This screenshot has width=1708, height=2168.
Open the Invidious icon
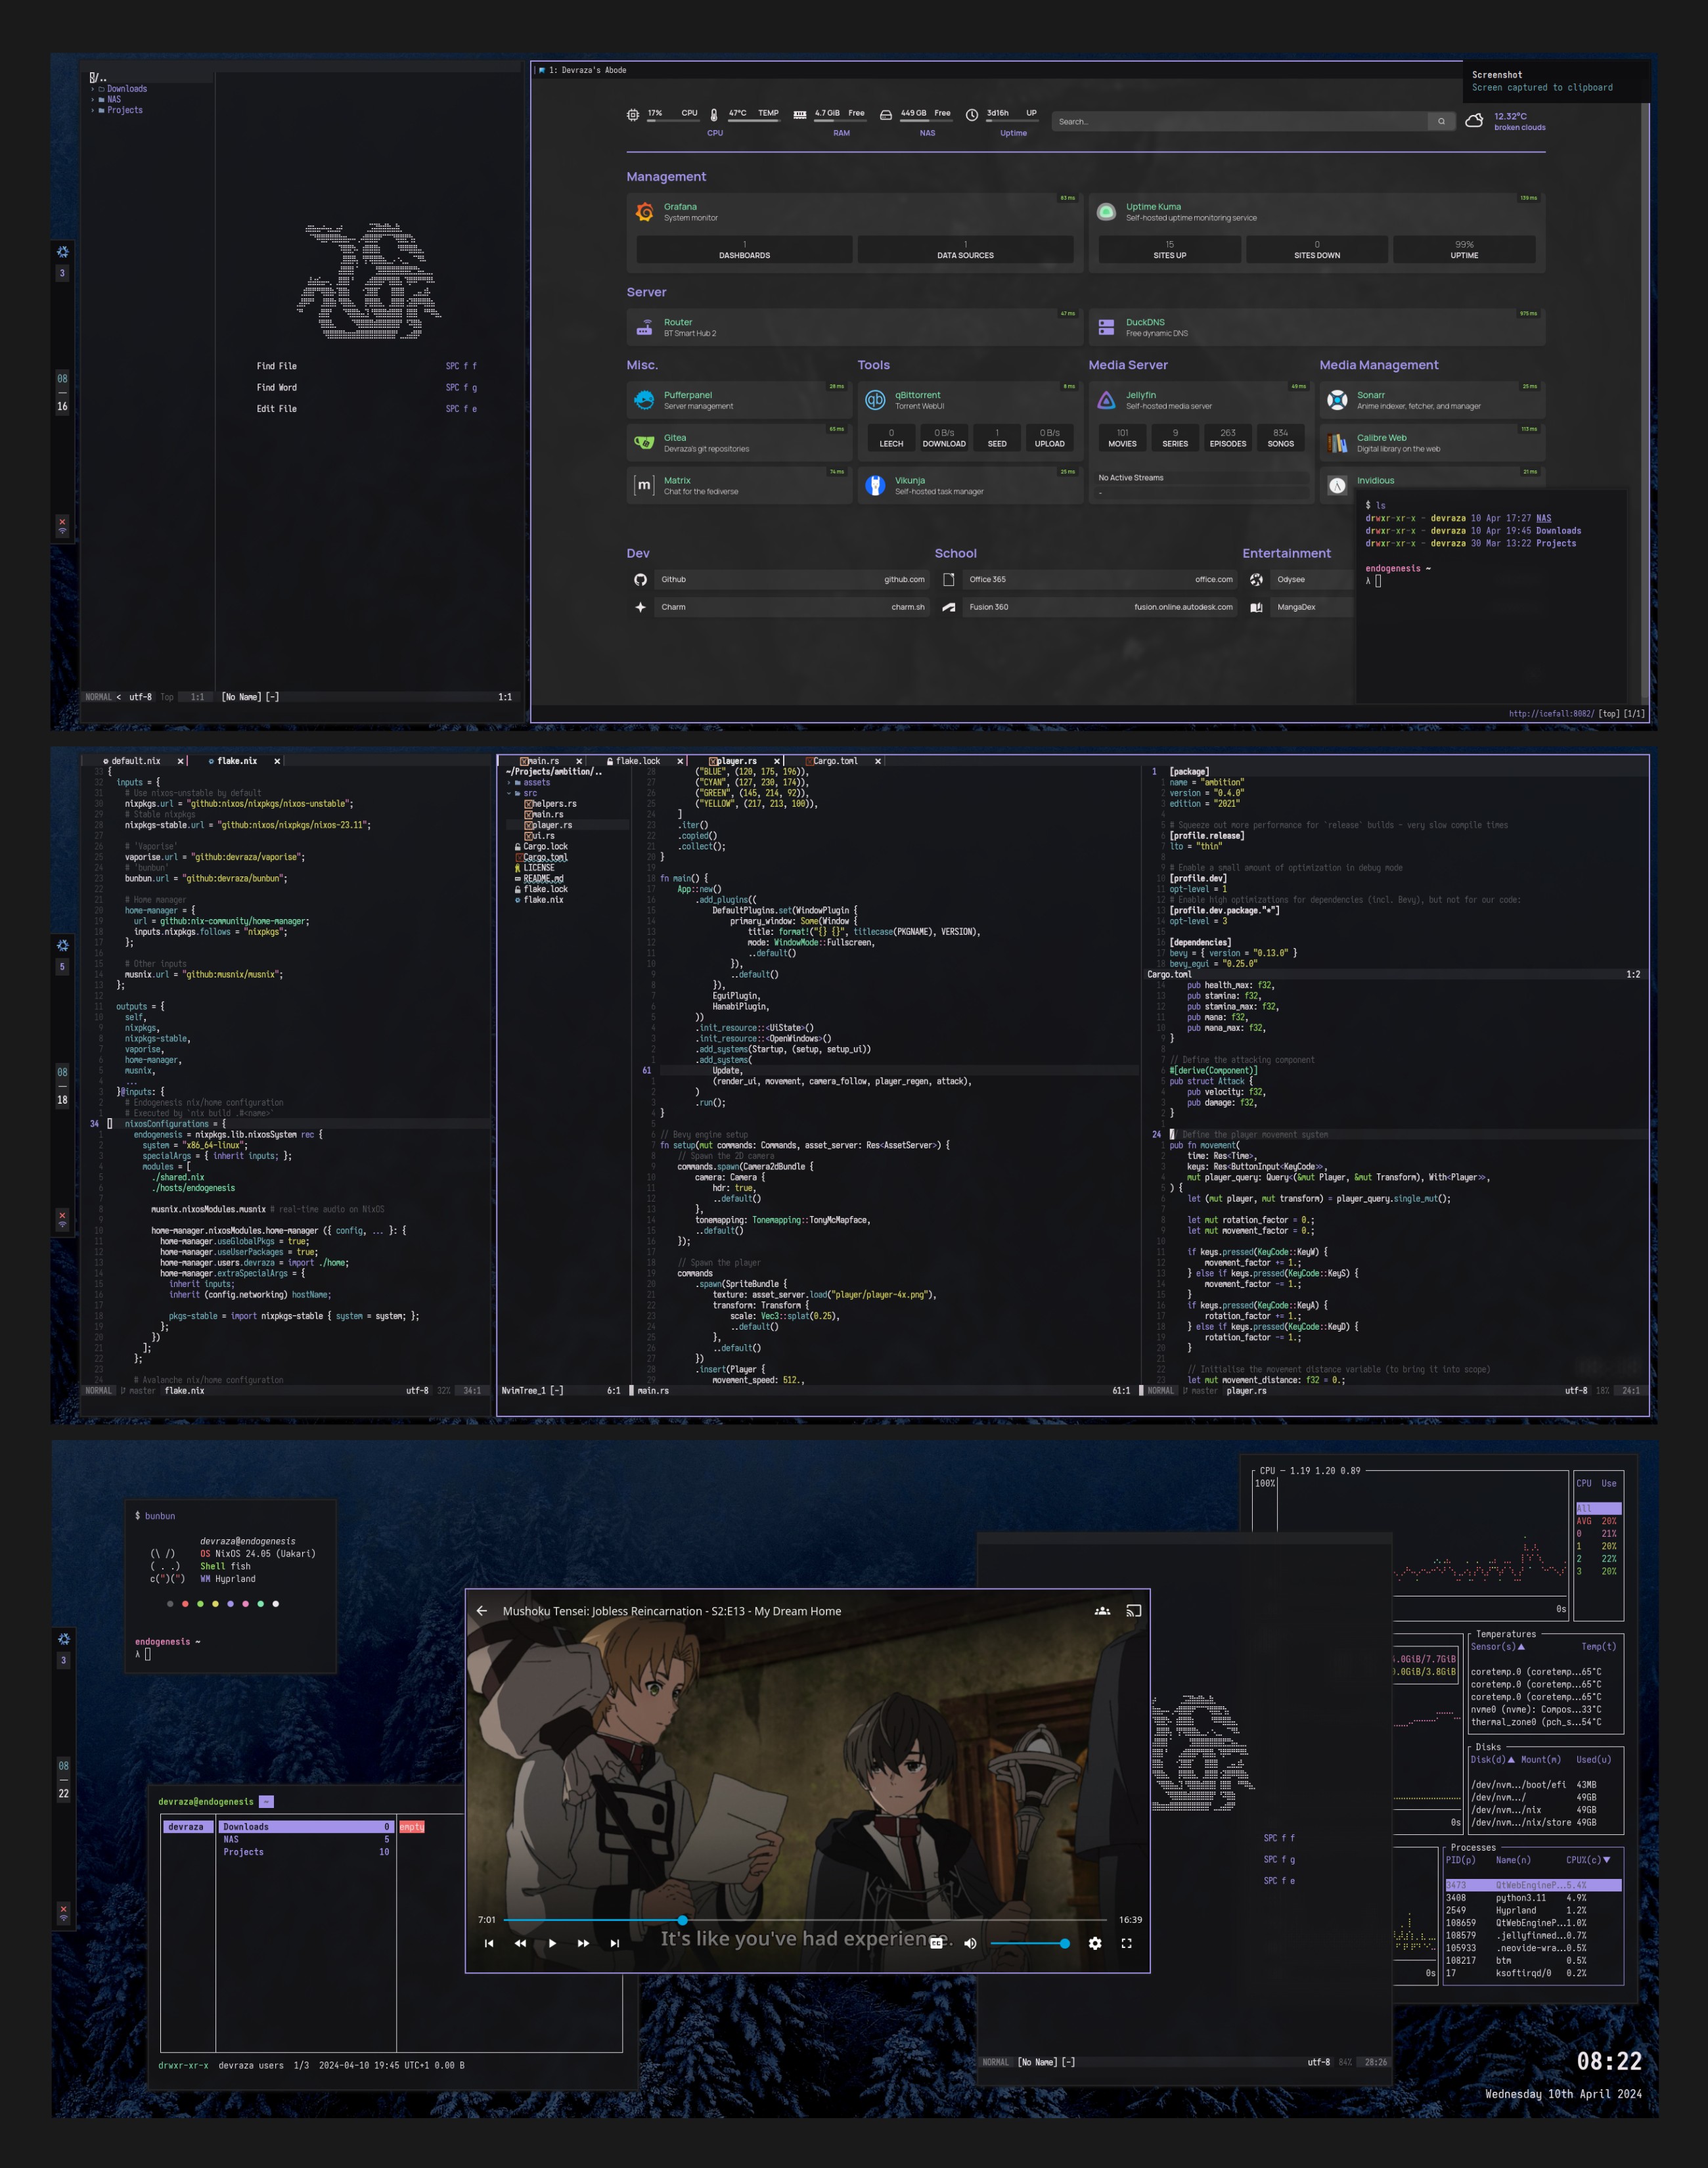coord(1337,485)
